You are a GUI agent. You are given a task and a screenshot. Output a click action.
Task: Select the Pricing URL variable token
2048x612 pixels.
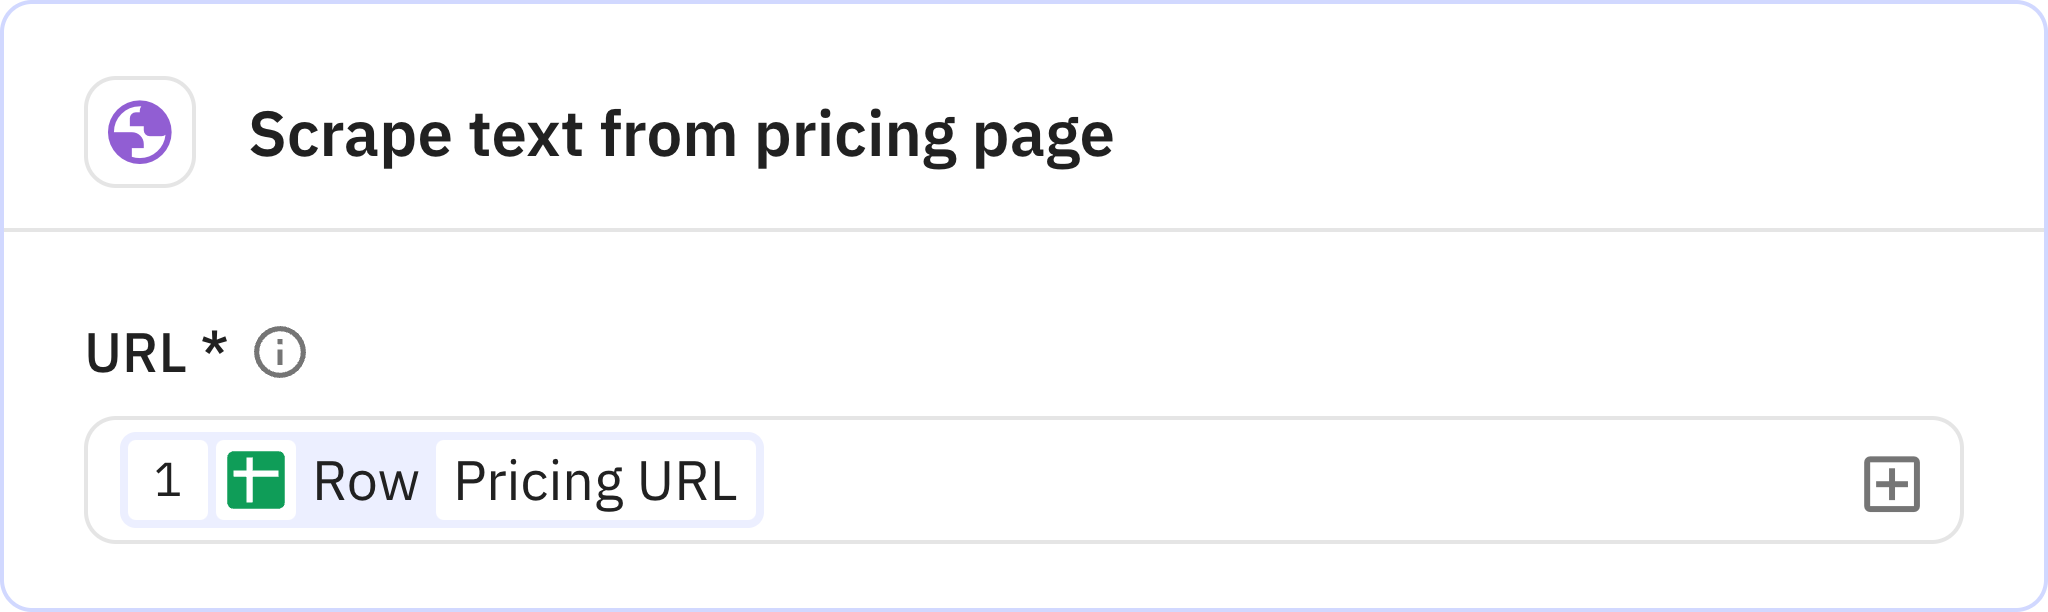(x=597, y=481)
